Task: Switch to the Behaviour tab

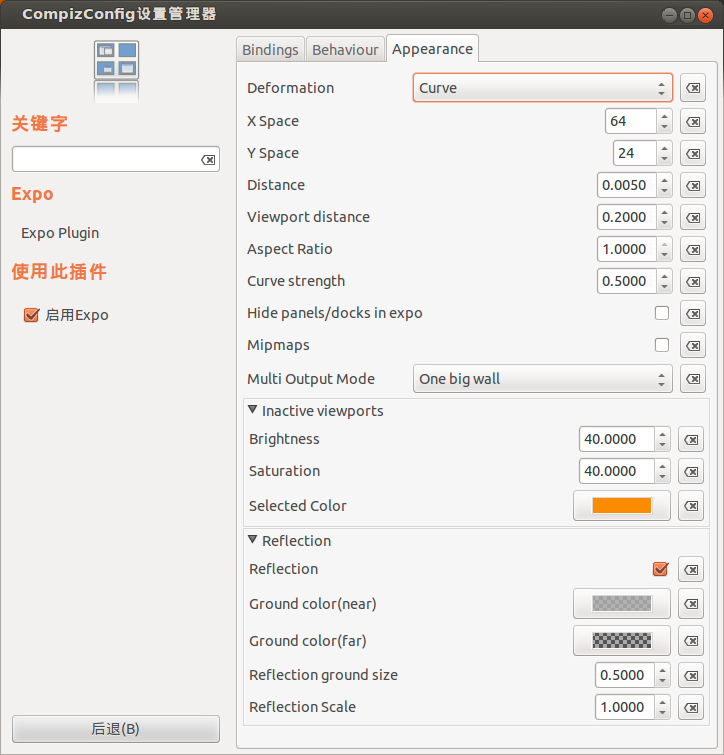Action: 345,50
